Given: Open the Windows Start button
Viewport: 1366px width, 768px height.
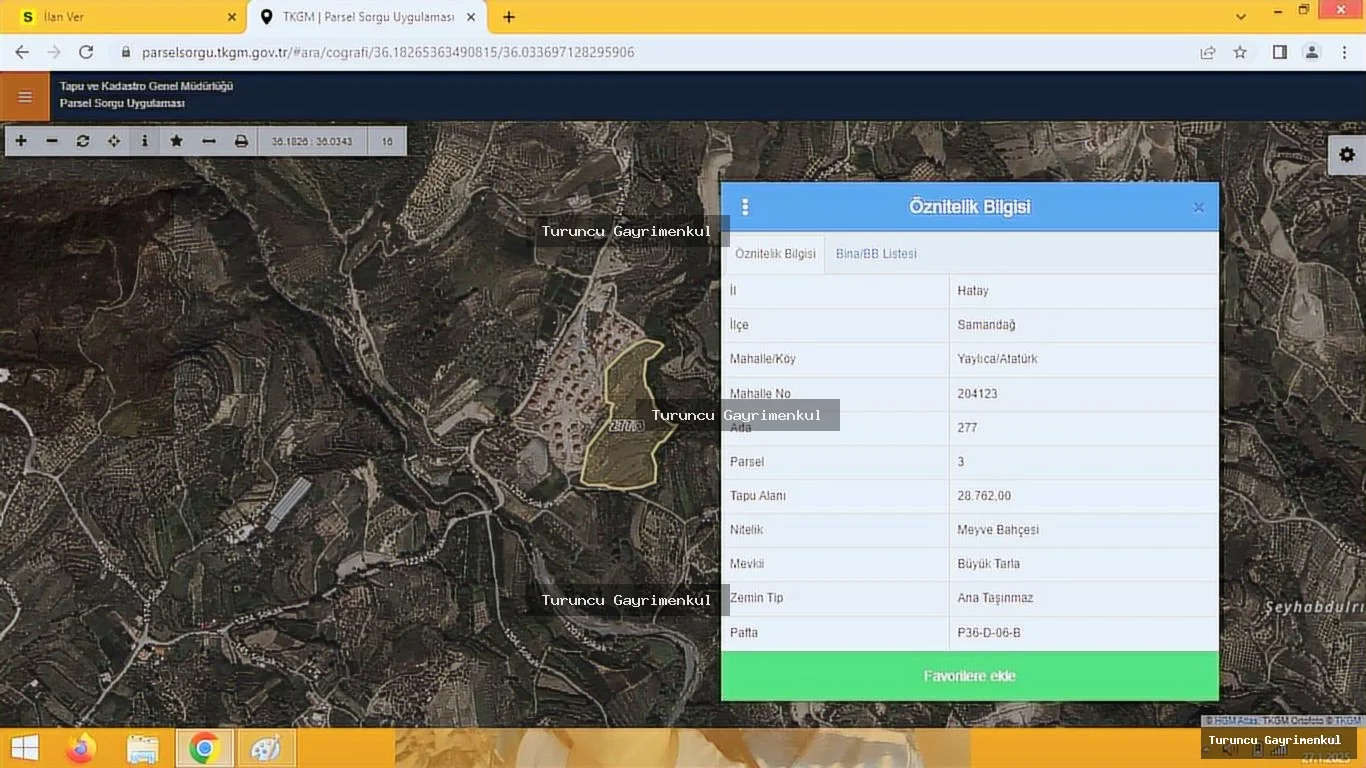Looking at the screenshot, I should click(25, 748).
